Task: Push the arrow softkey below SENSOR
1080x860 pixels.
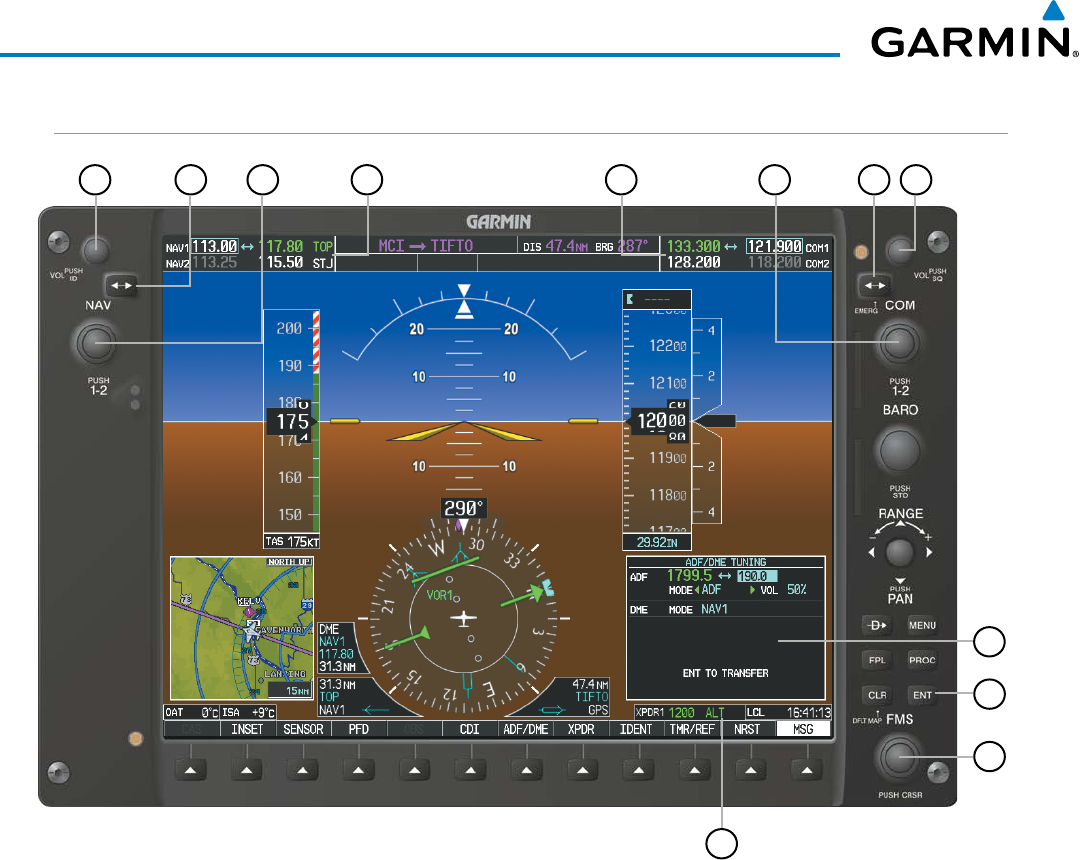Action: coord(302,770)
